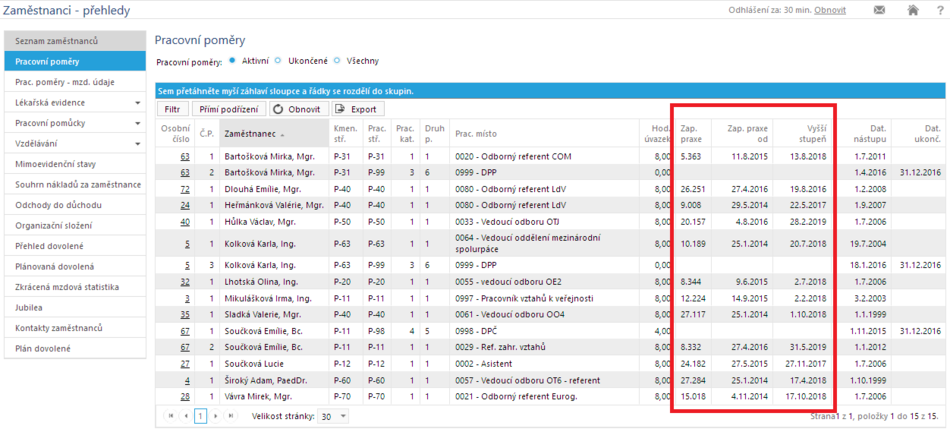Click cell 0033 - Vedoucí odboru OTJ

click(545, 222)
